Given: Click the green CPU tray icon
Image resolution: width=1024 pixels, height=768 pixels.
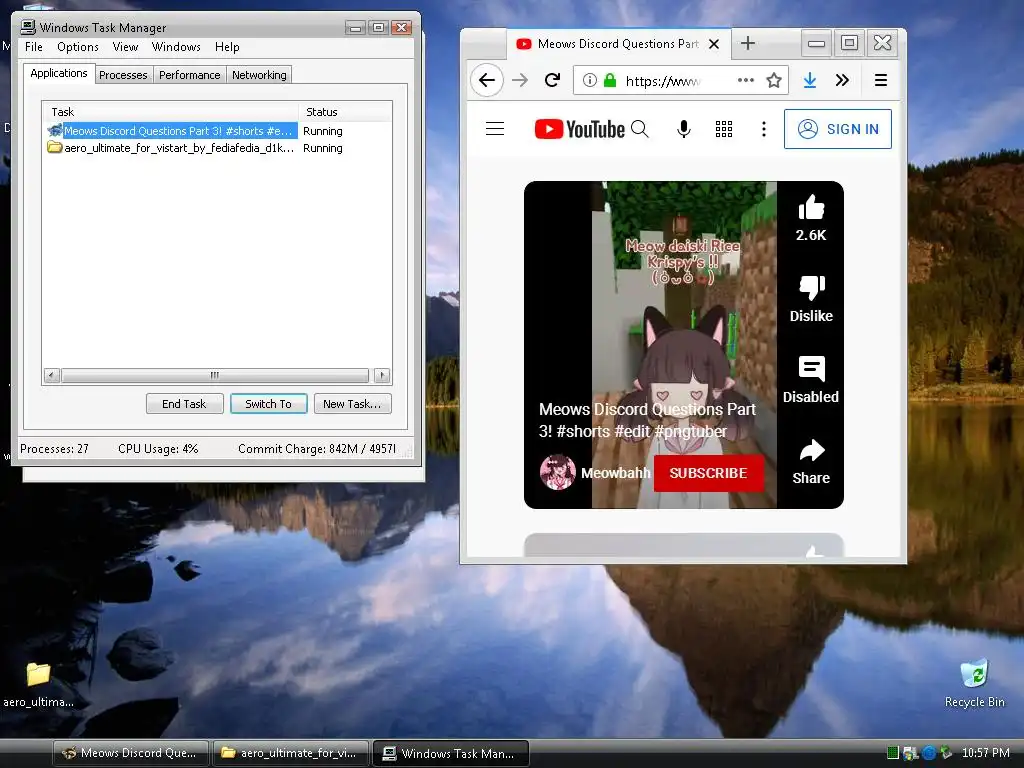Looking at the screenshot, I should pyautogui.click(x=893, y=753).
